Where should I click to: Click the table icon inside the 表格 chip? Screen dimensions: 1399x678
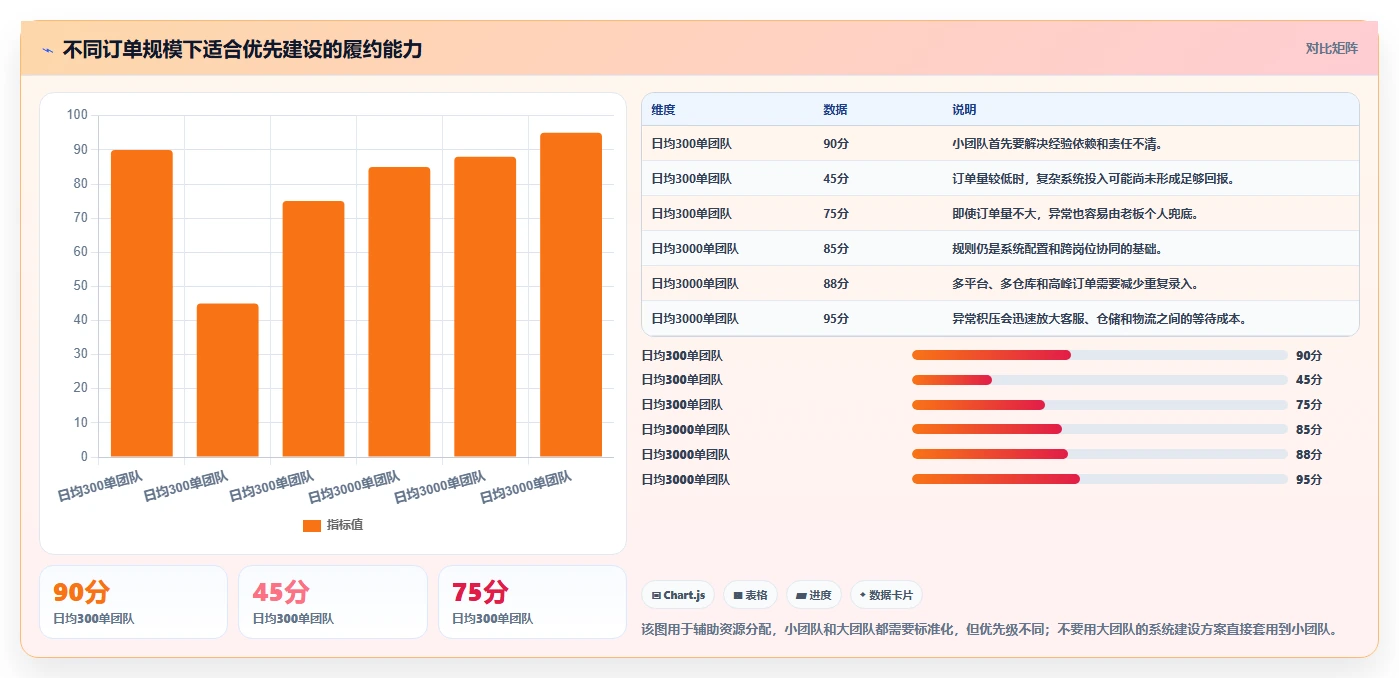click(x=738, y=595)
